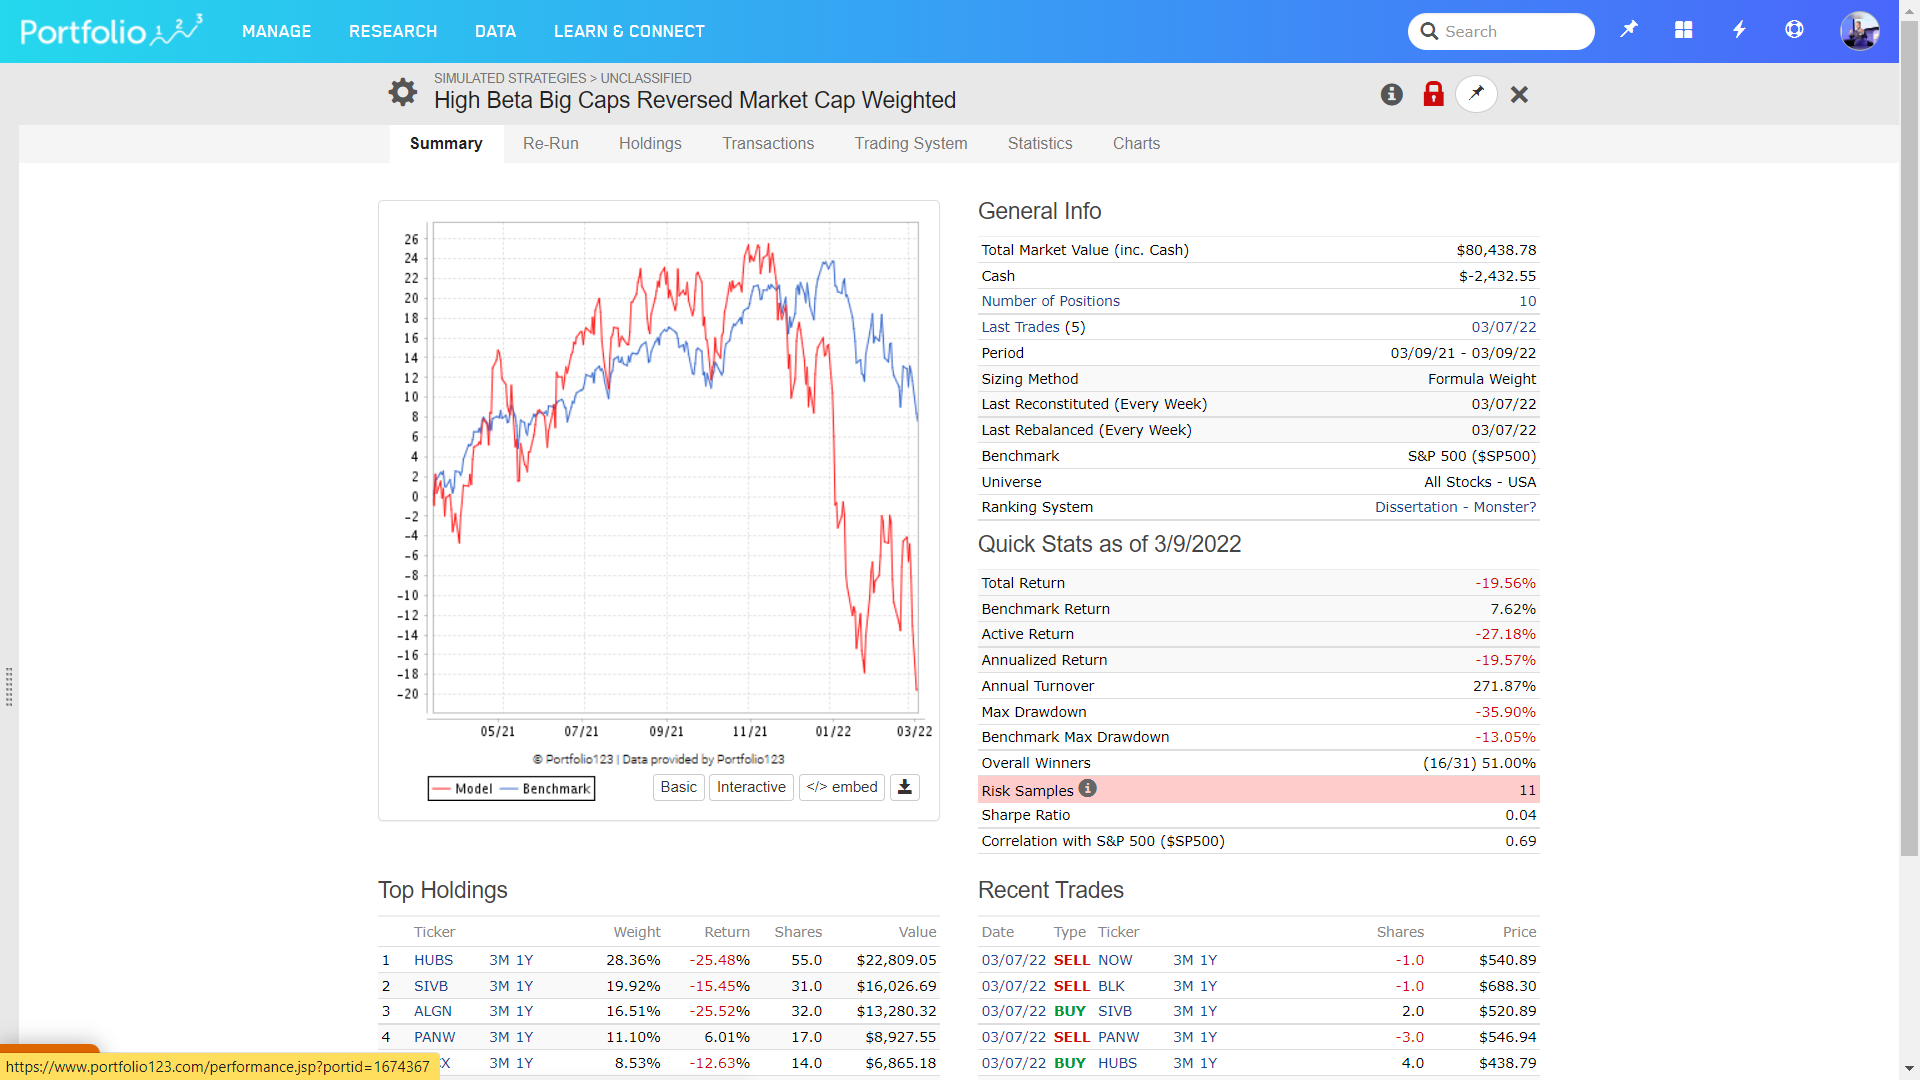This screenshot has height=1080, width=1920.
Task: Open the help lifebuoy icon
Action: [1794, 30]
